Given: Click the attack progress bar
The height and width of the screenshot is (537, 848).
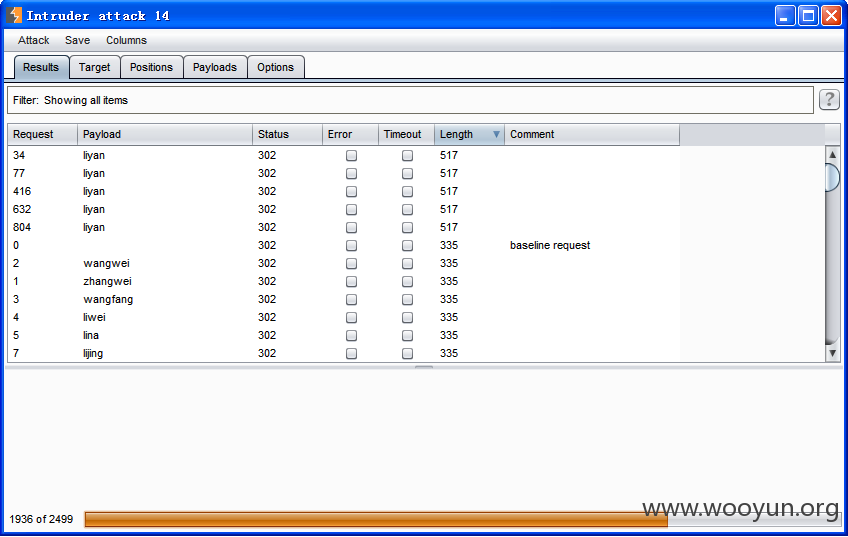Looking at the screenshot, I should point(462,519).
